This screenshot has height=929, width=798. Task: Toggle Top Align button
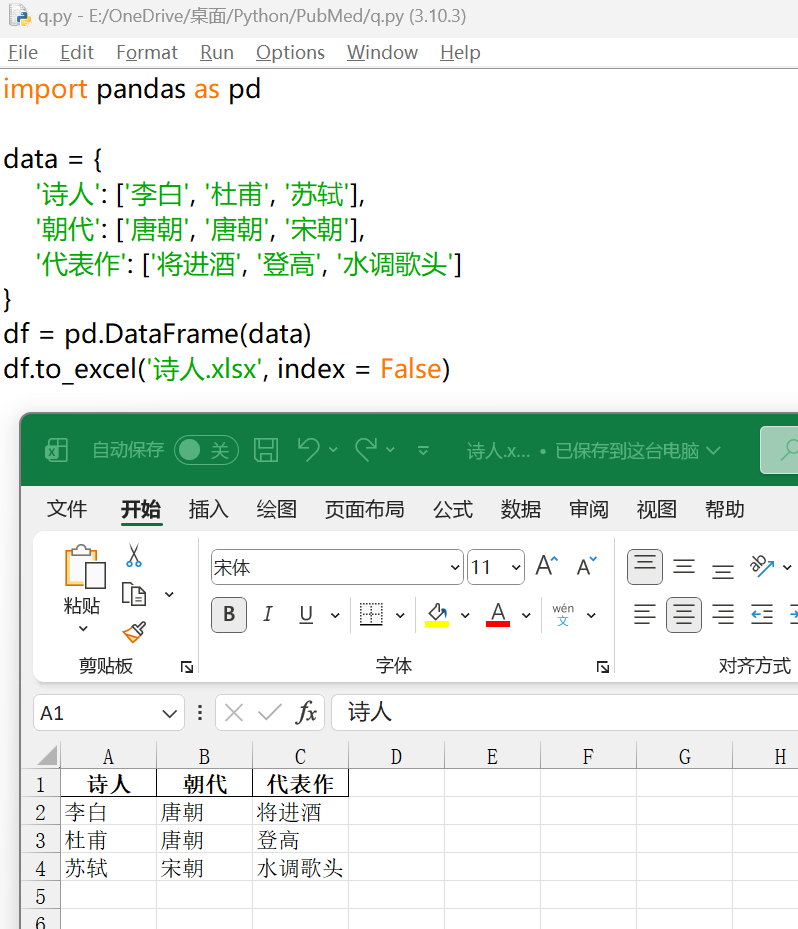(645, 567)
